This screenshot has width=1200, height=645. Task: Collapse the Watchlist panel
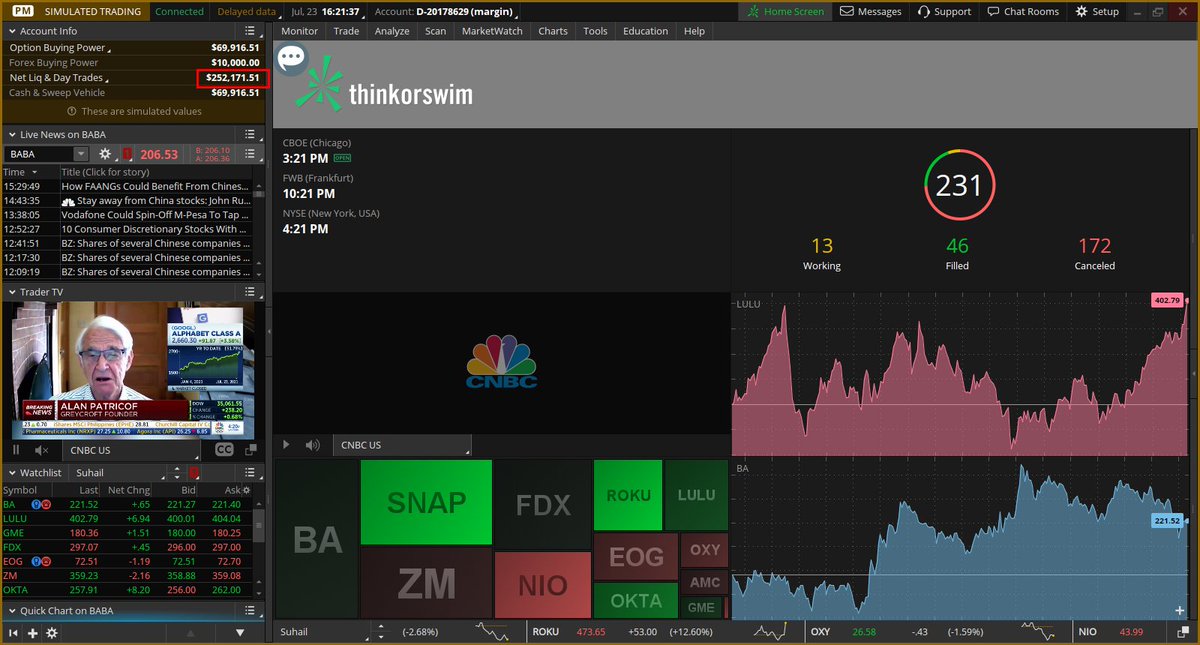(11, 472)
